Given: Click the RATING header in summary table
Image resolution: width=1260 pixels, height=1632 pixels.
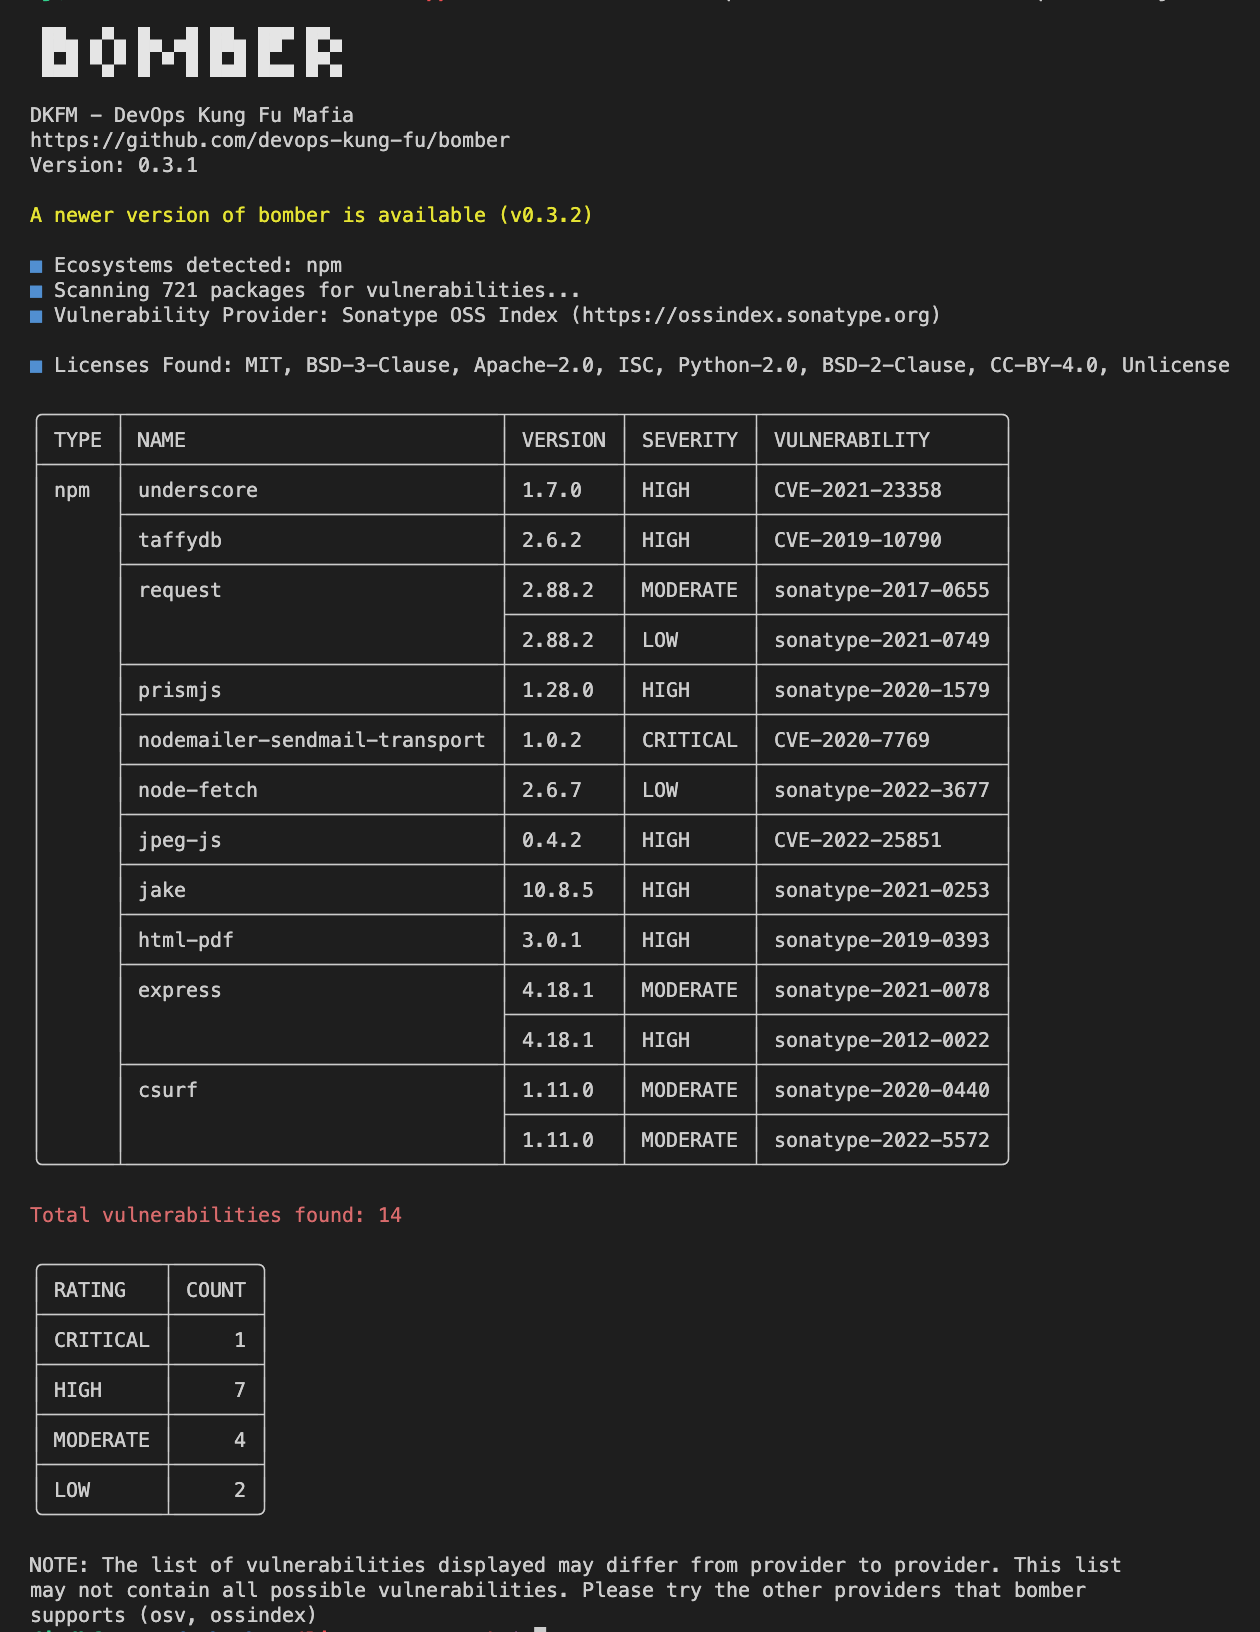Looking at the screenshot, I should 90,1290.
